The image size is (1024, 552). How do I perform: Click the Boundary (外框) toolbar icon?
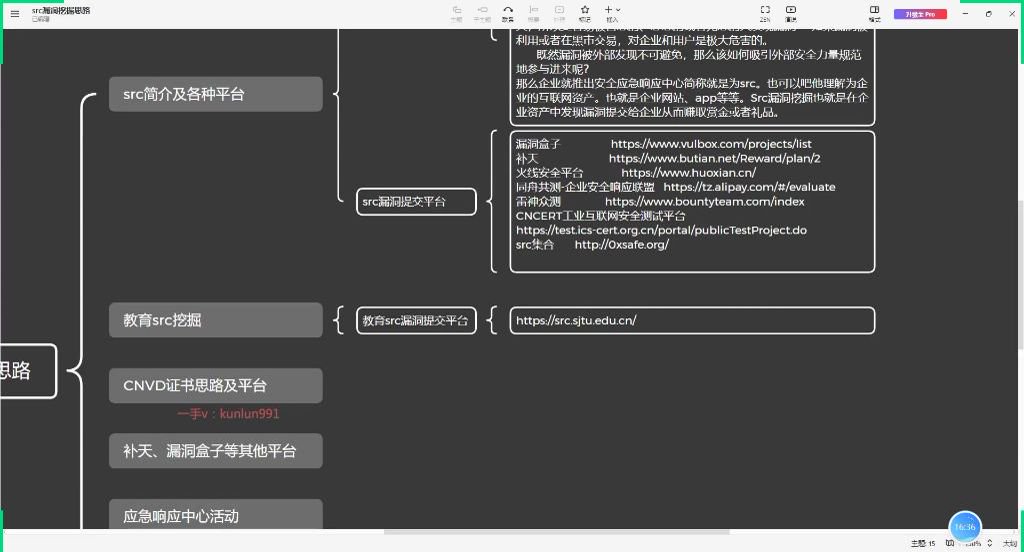[x=560, y=13]
